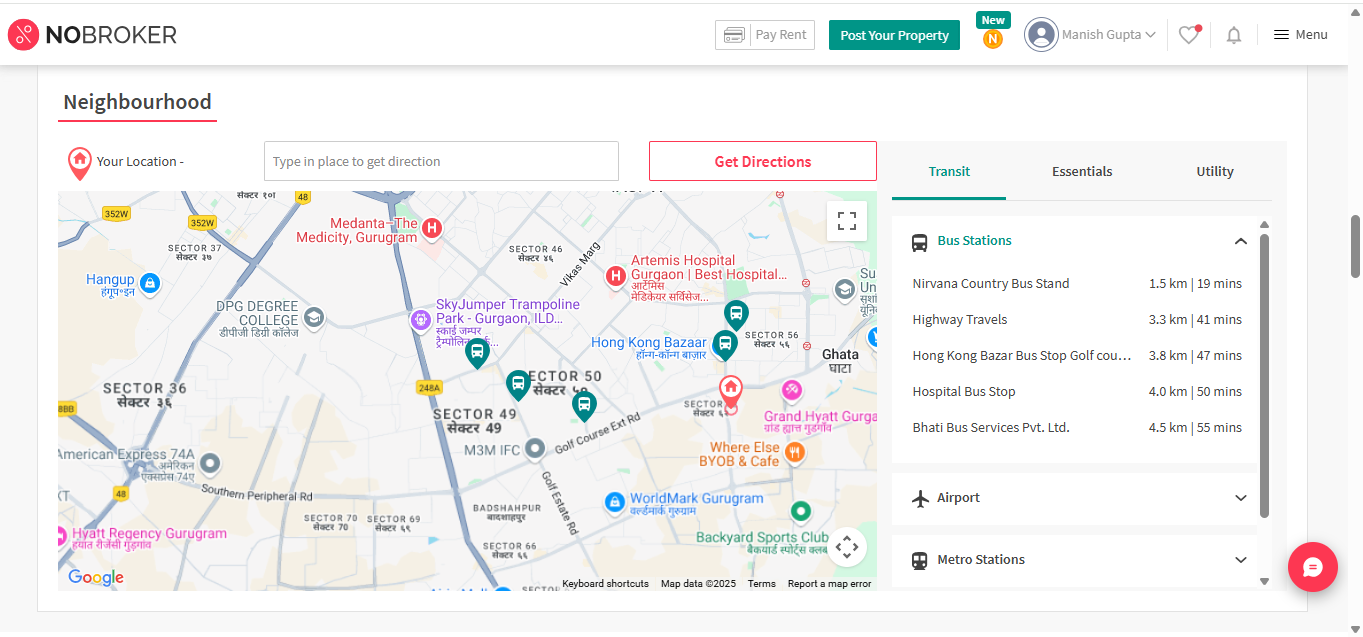Click the red home property marker
This screenshot has height=637, width=1363.
pos(731,390)
